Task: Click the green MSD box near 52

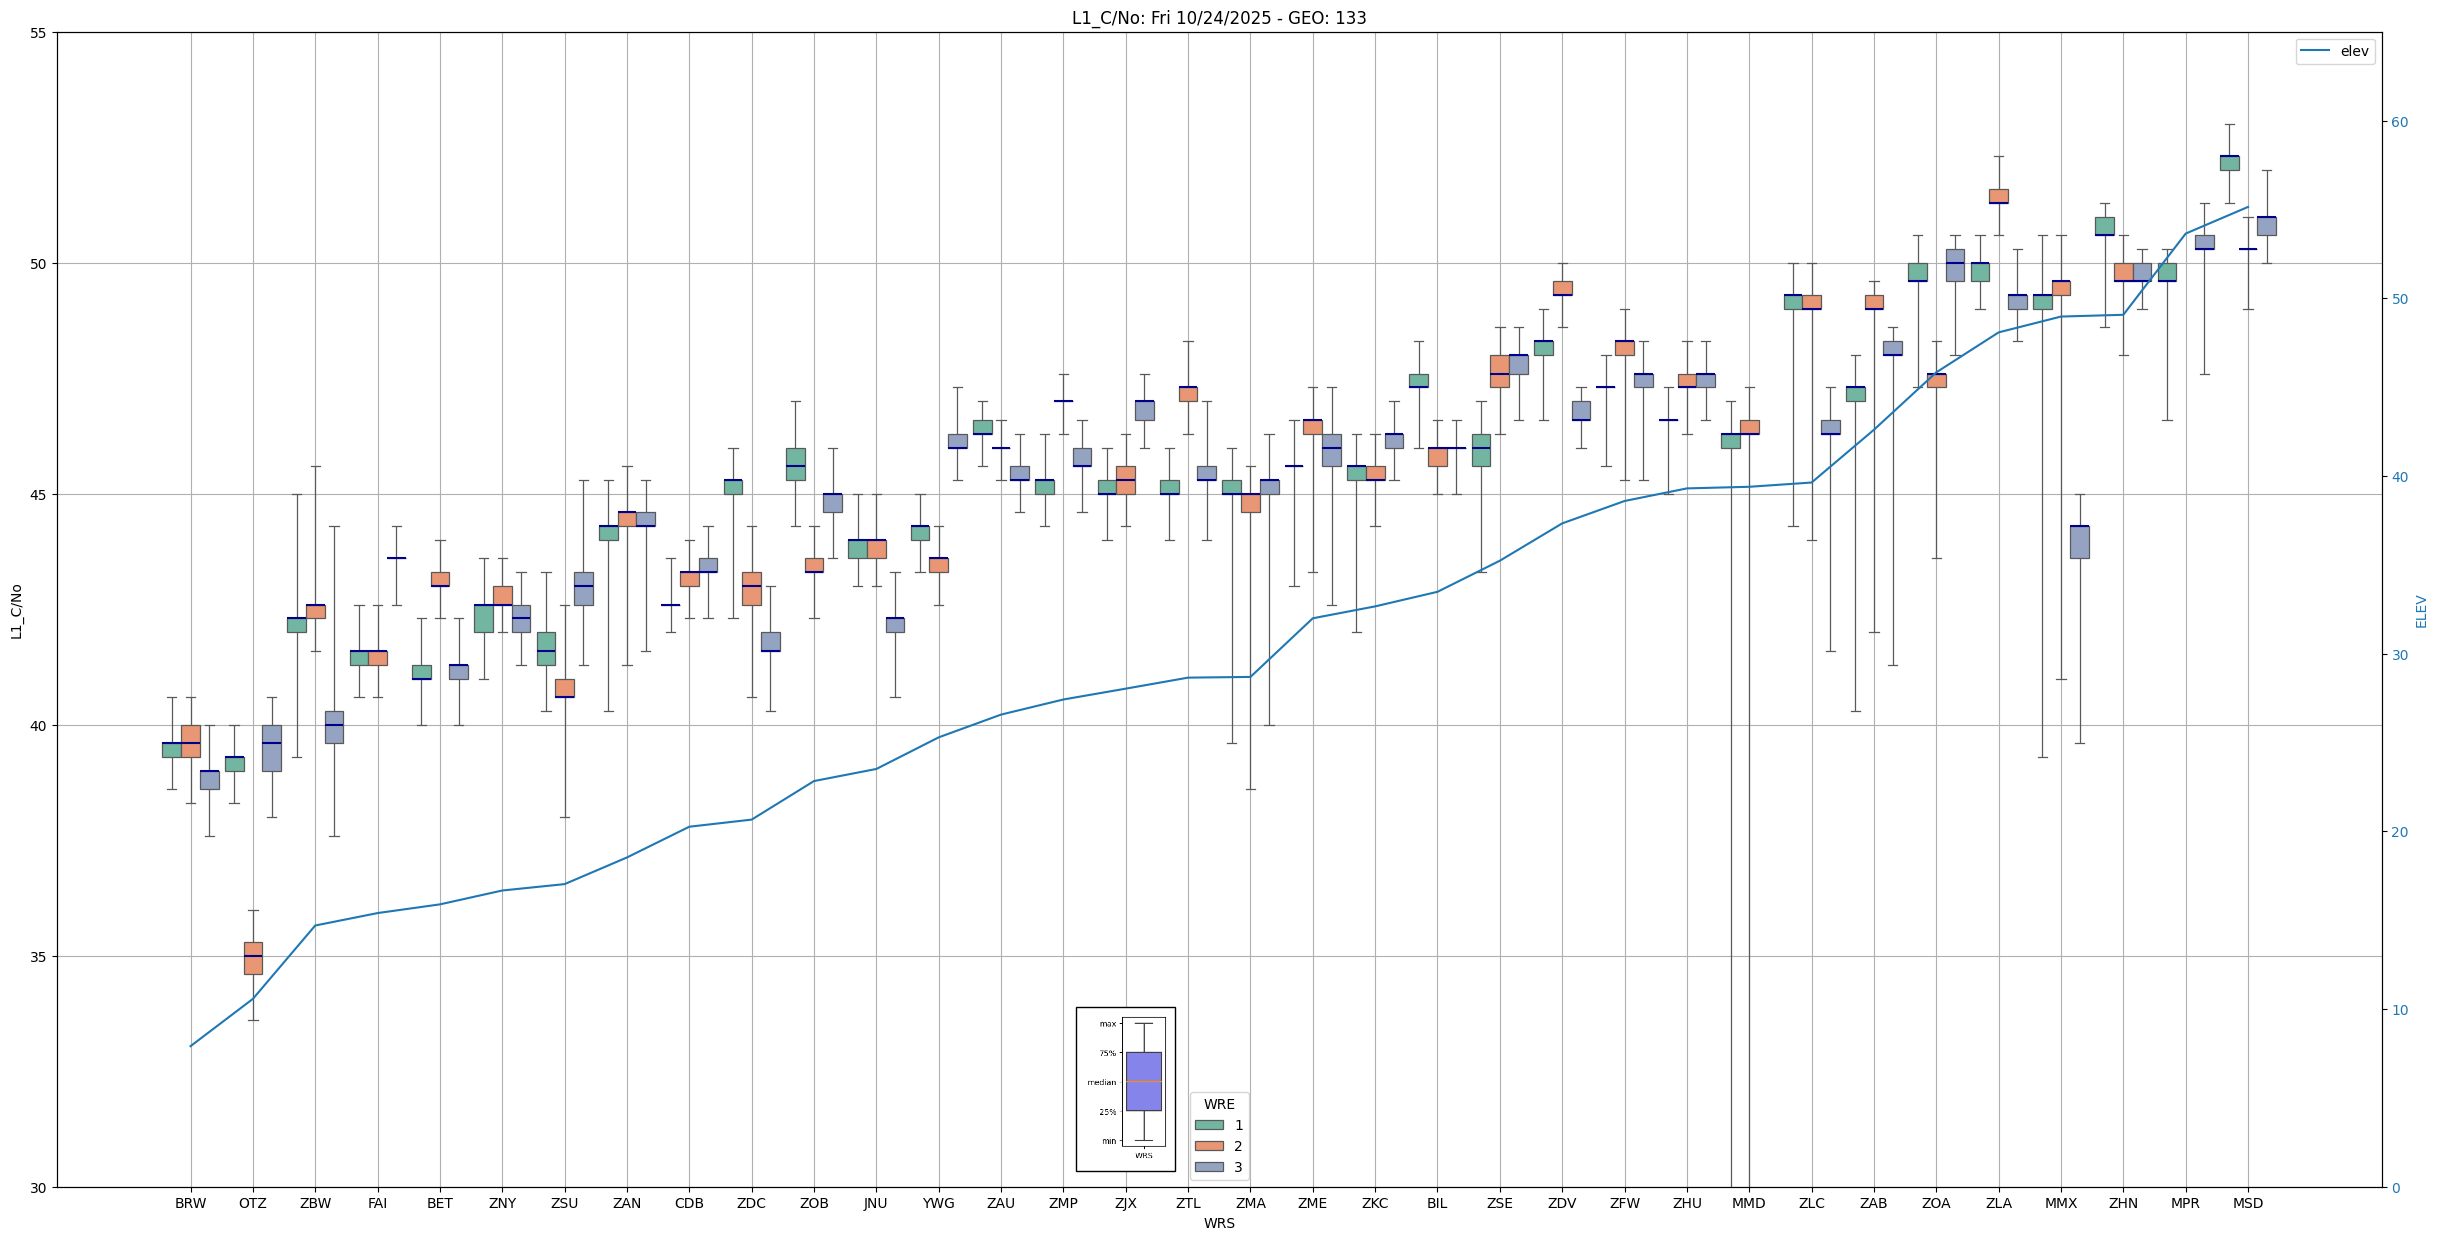Action: [2229, 162]
